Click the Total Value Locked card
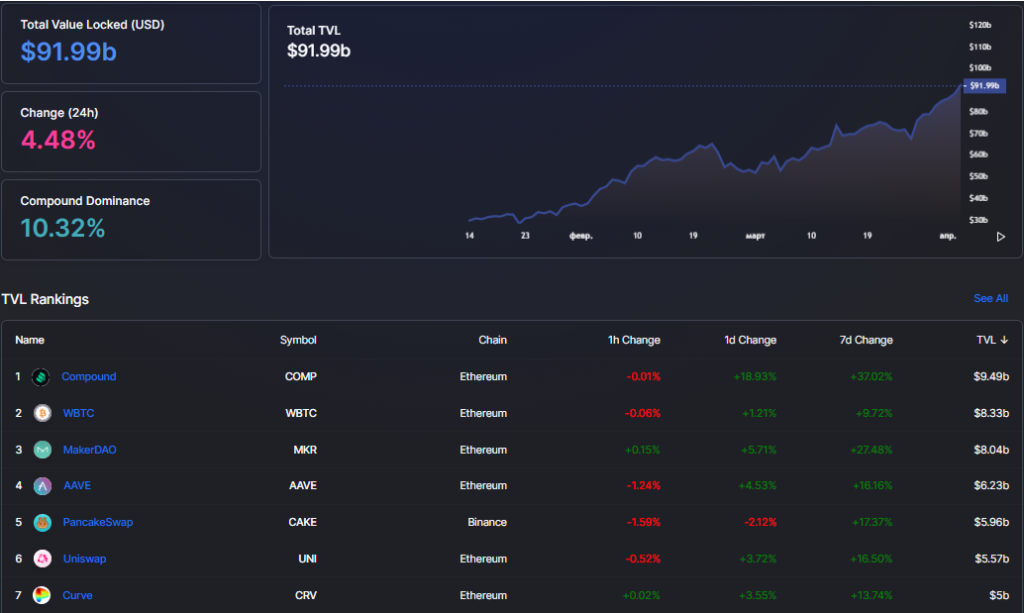The height and width of the screenshot is (613, 1024). 131,43
